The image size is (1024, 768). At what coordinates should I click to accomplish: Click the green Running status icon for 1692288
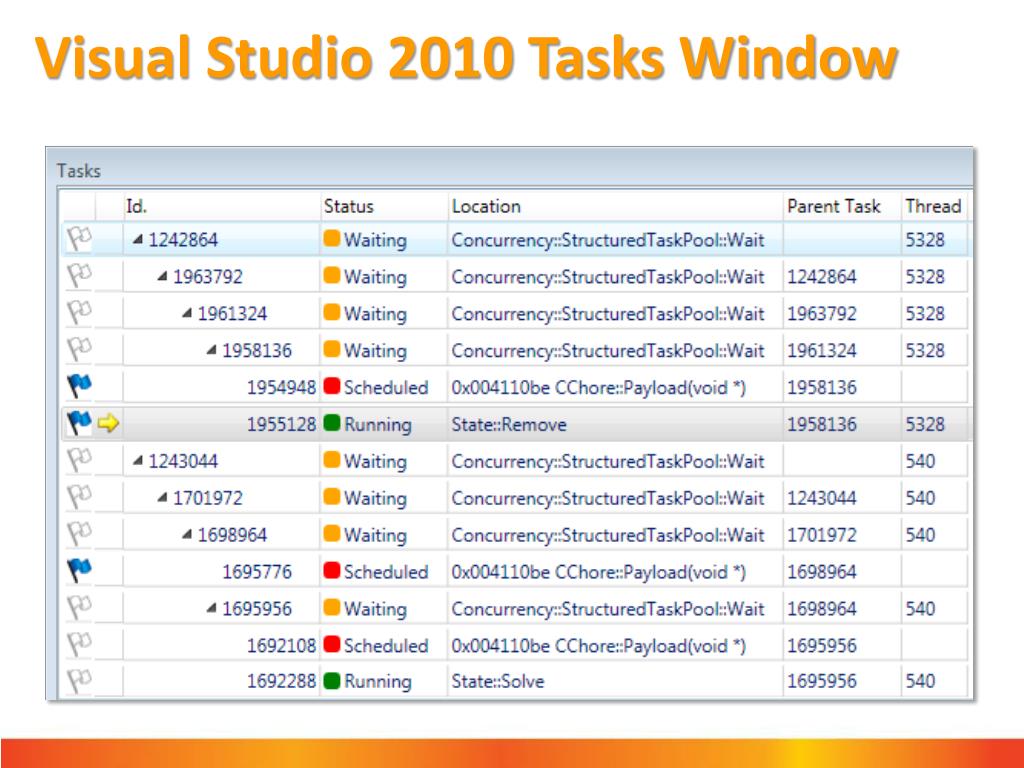[332, 681]
